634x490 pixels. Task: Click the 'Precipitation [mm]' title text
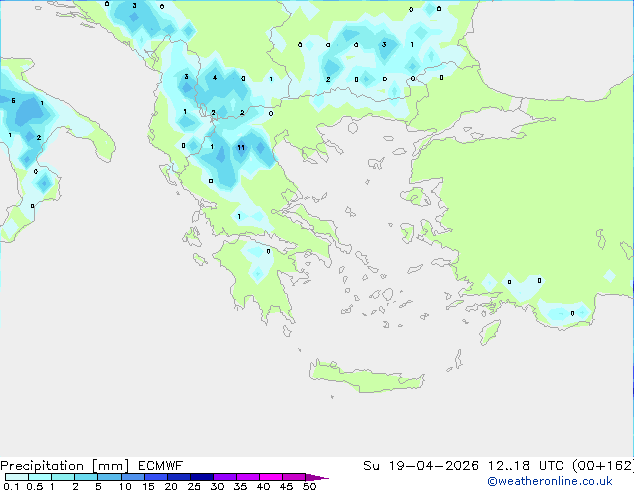(x=65, y=466)
